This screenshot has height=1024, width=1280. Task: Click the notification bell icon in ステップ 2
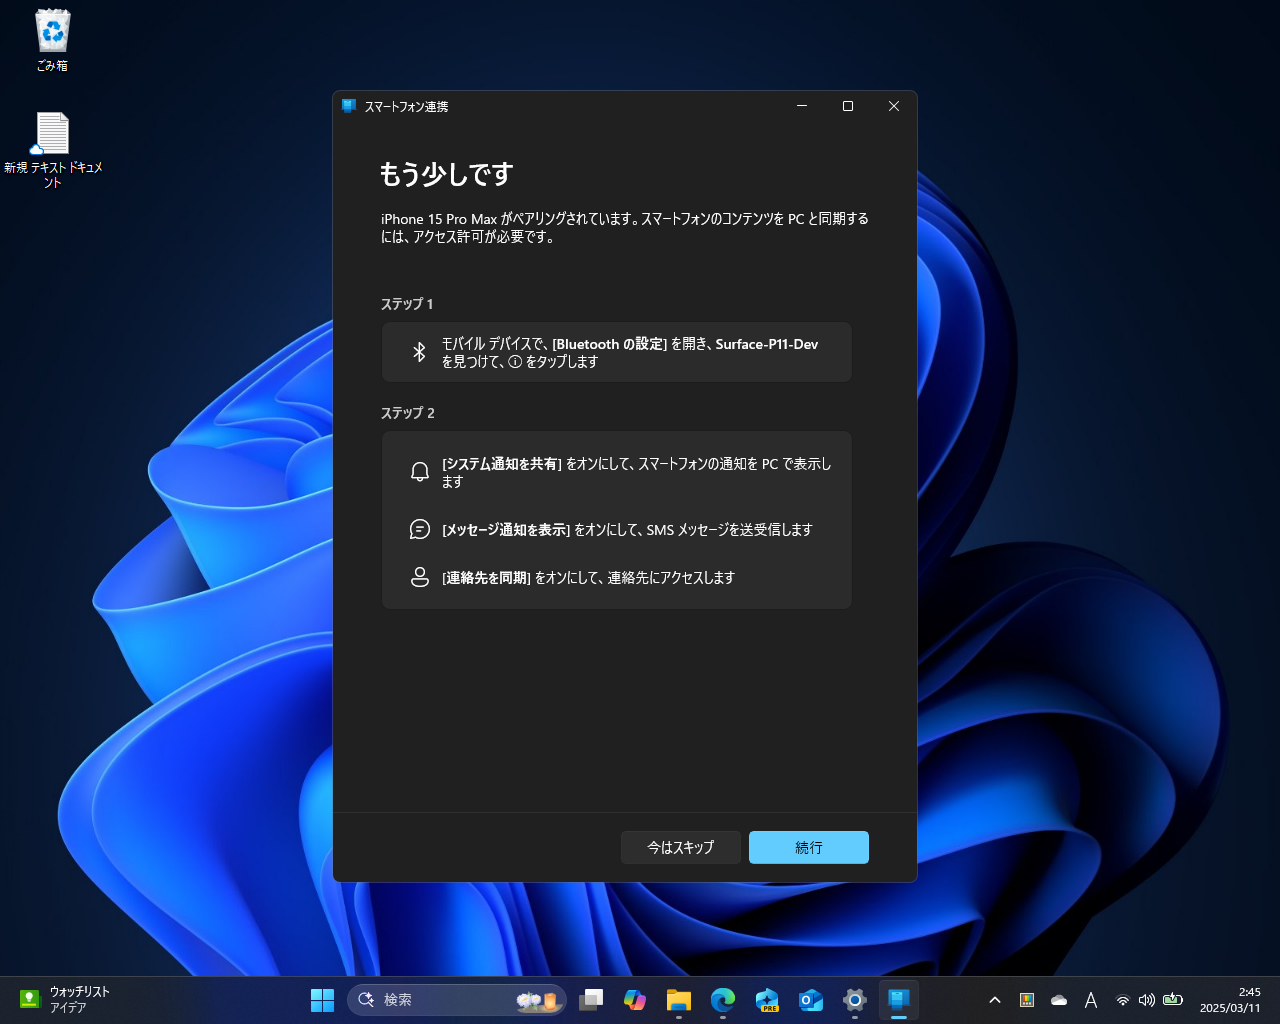pyautogui.click(x=419, y=471)
